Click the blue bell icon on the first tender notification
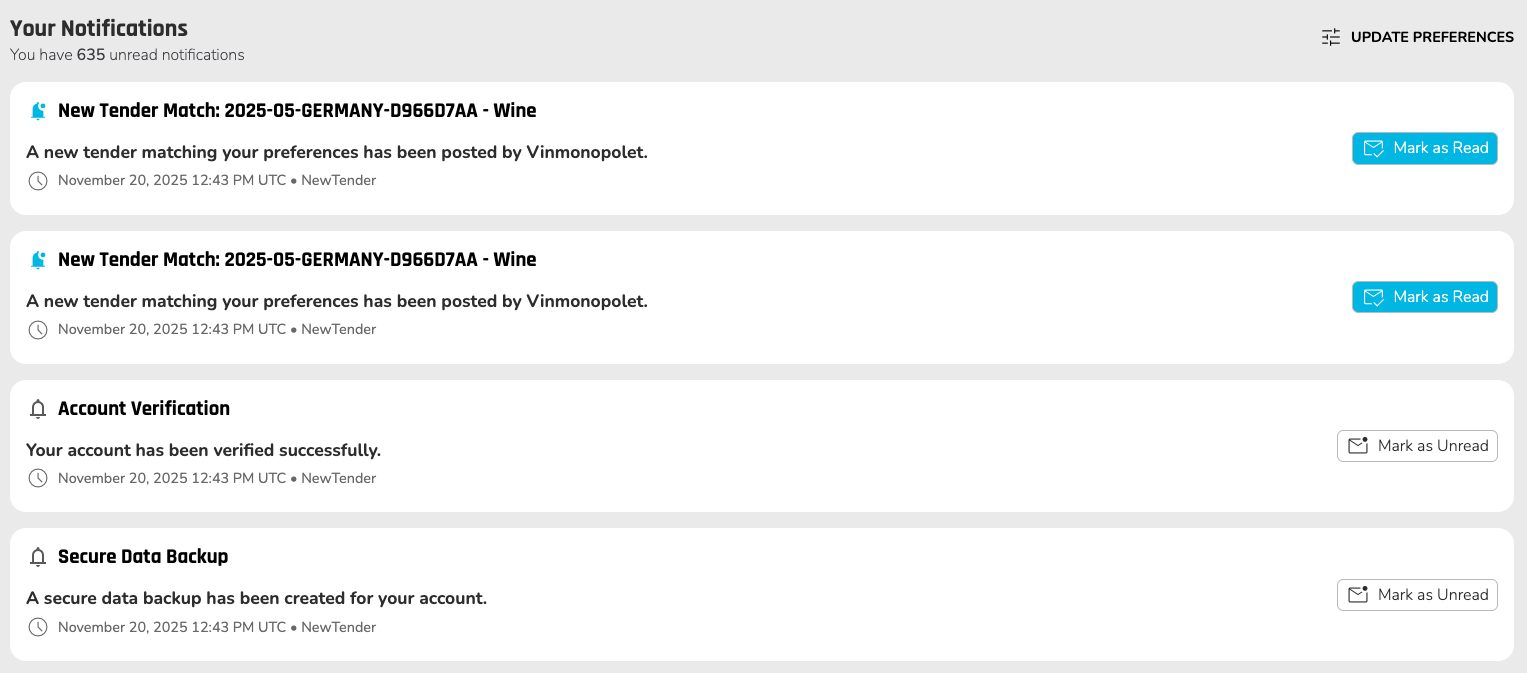Image resolution: width=1527 pixels, height=673 pixels. click(38, 111)
